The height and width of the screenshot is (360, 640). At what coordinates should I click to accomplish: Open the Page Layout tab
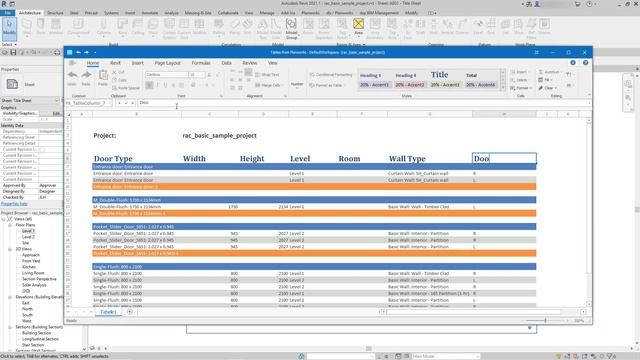click(x=167, y=63)
